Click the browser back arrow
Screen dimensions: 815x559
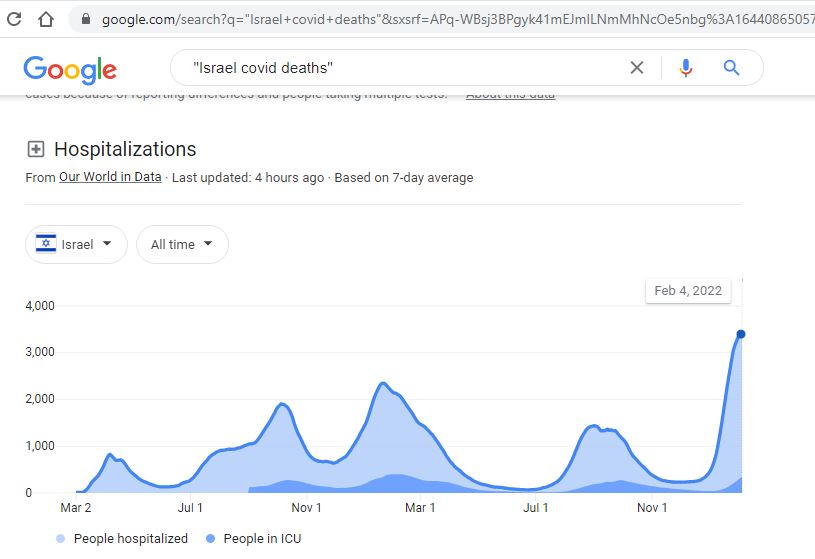click(x=14, y=19)
